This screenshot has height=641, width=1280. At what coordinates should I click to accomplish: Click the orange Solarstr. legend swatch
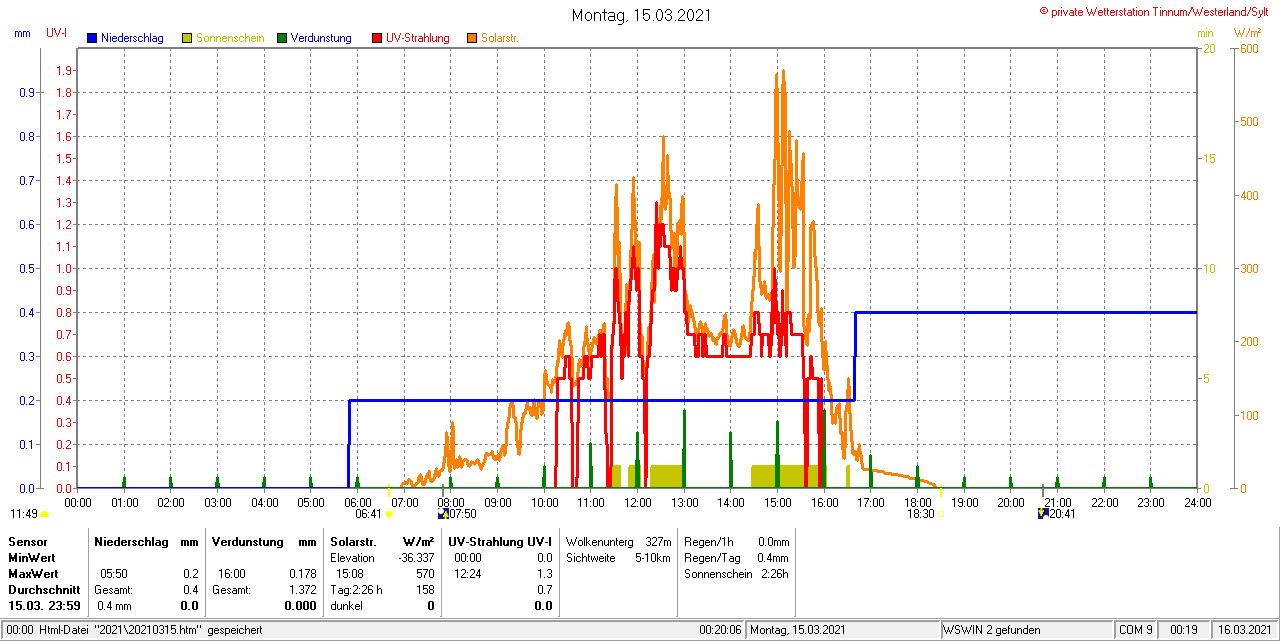tap(472, 38)
